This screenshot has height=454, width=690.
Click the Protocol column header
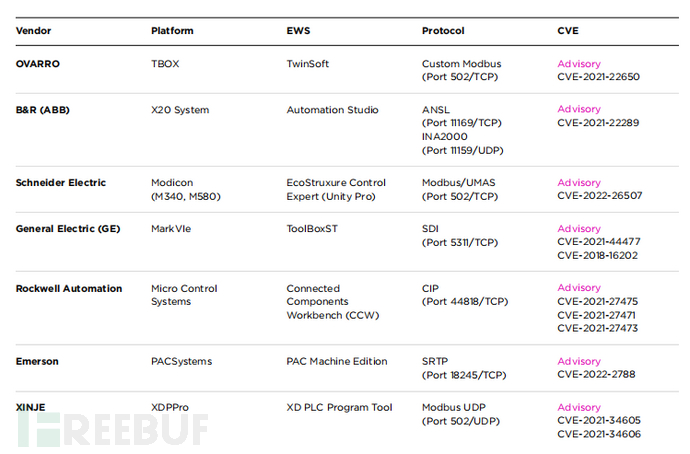point(443,31)
